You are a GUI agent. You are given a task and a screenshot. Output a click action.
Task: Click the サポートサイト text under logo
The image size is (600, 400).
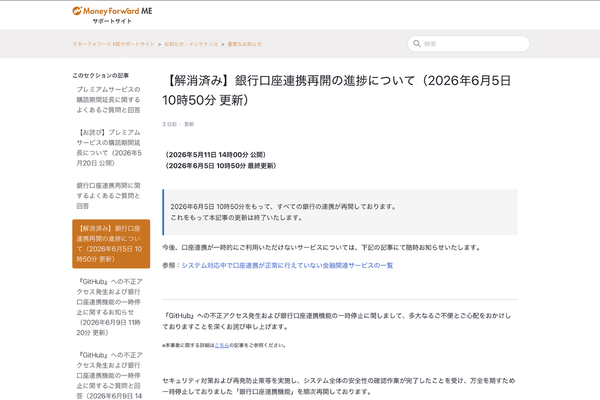coord(112,21)
